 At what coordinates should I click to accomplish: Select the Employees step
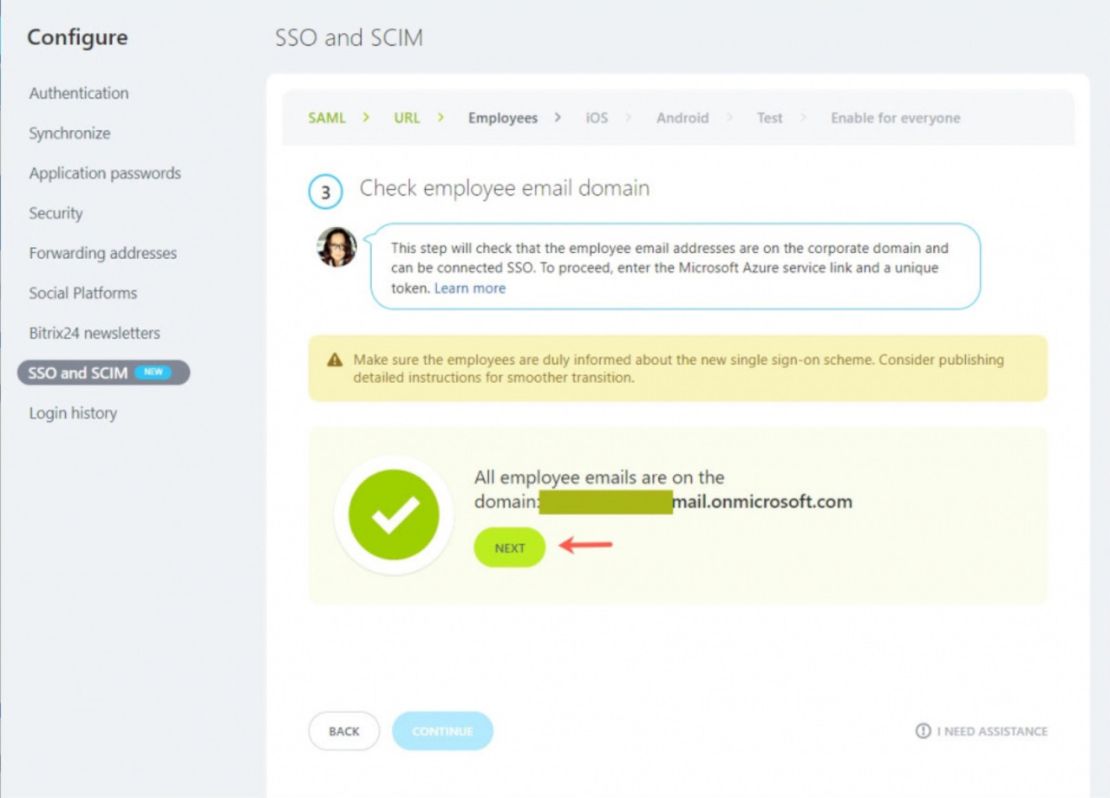coord(503,118)
